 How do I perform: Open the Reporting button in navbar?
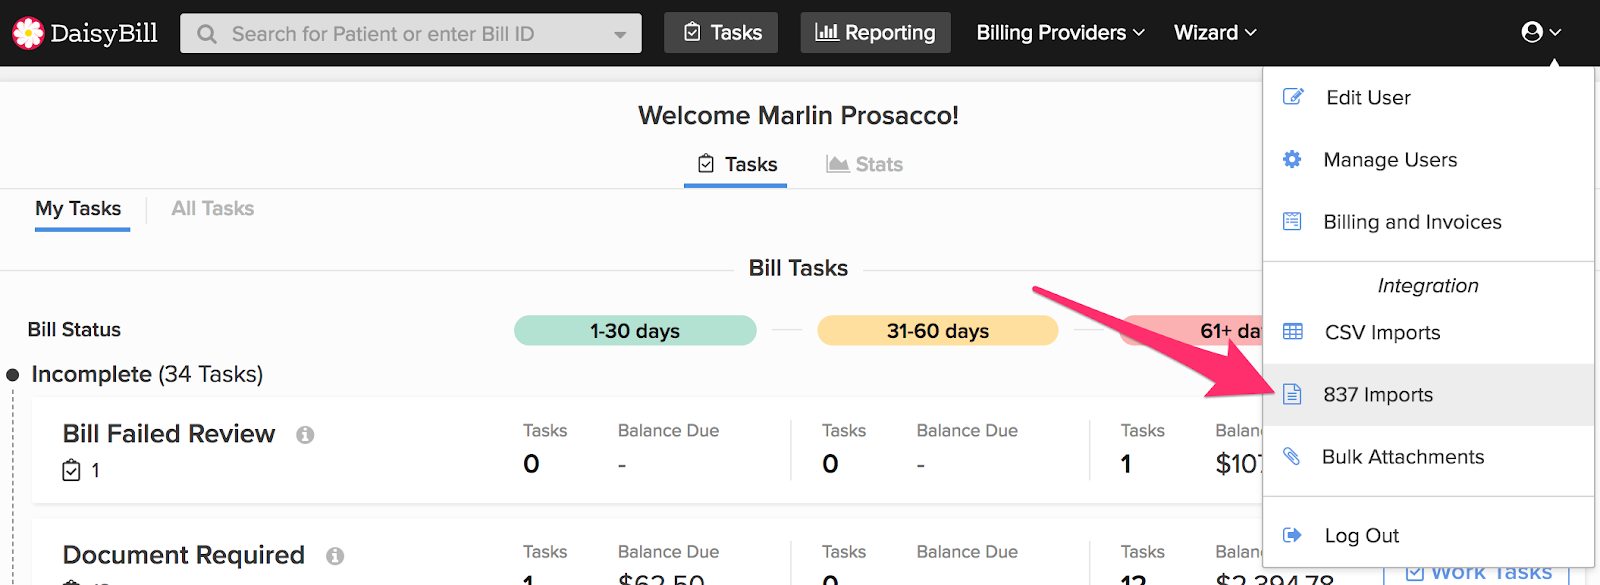tap(875, 33)
